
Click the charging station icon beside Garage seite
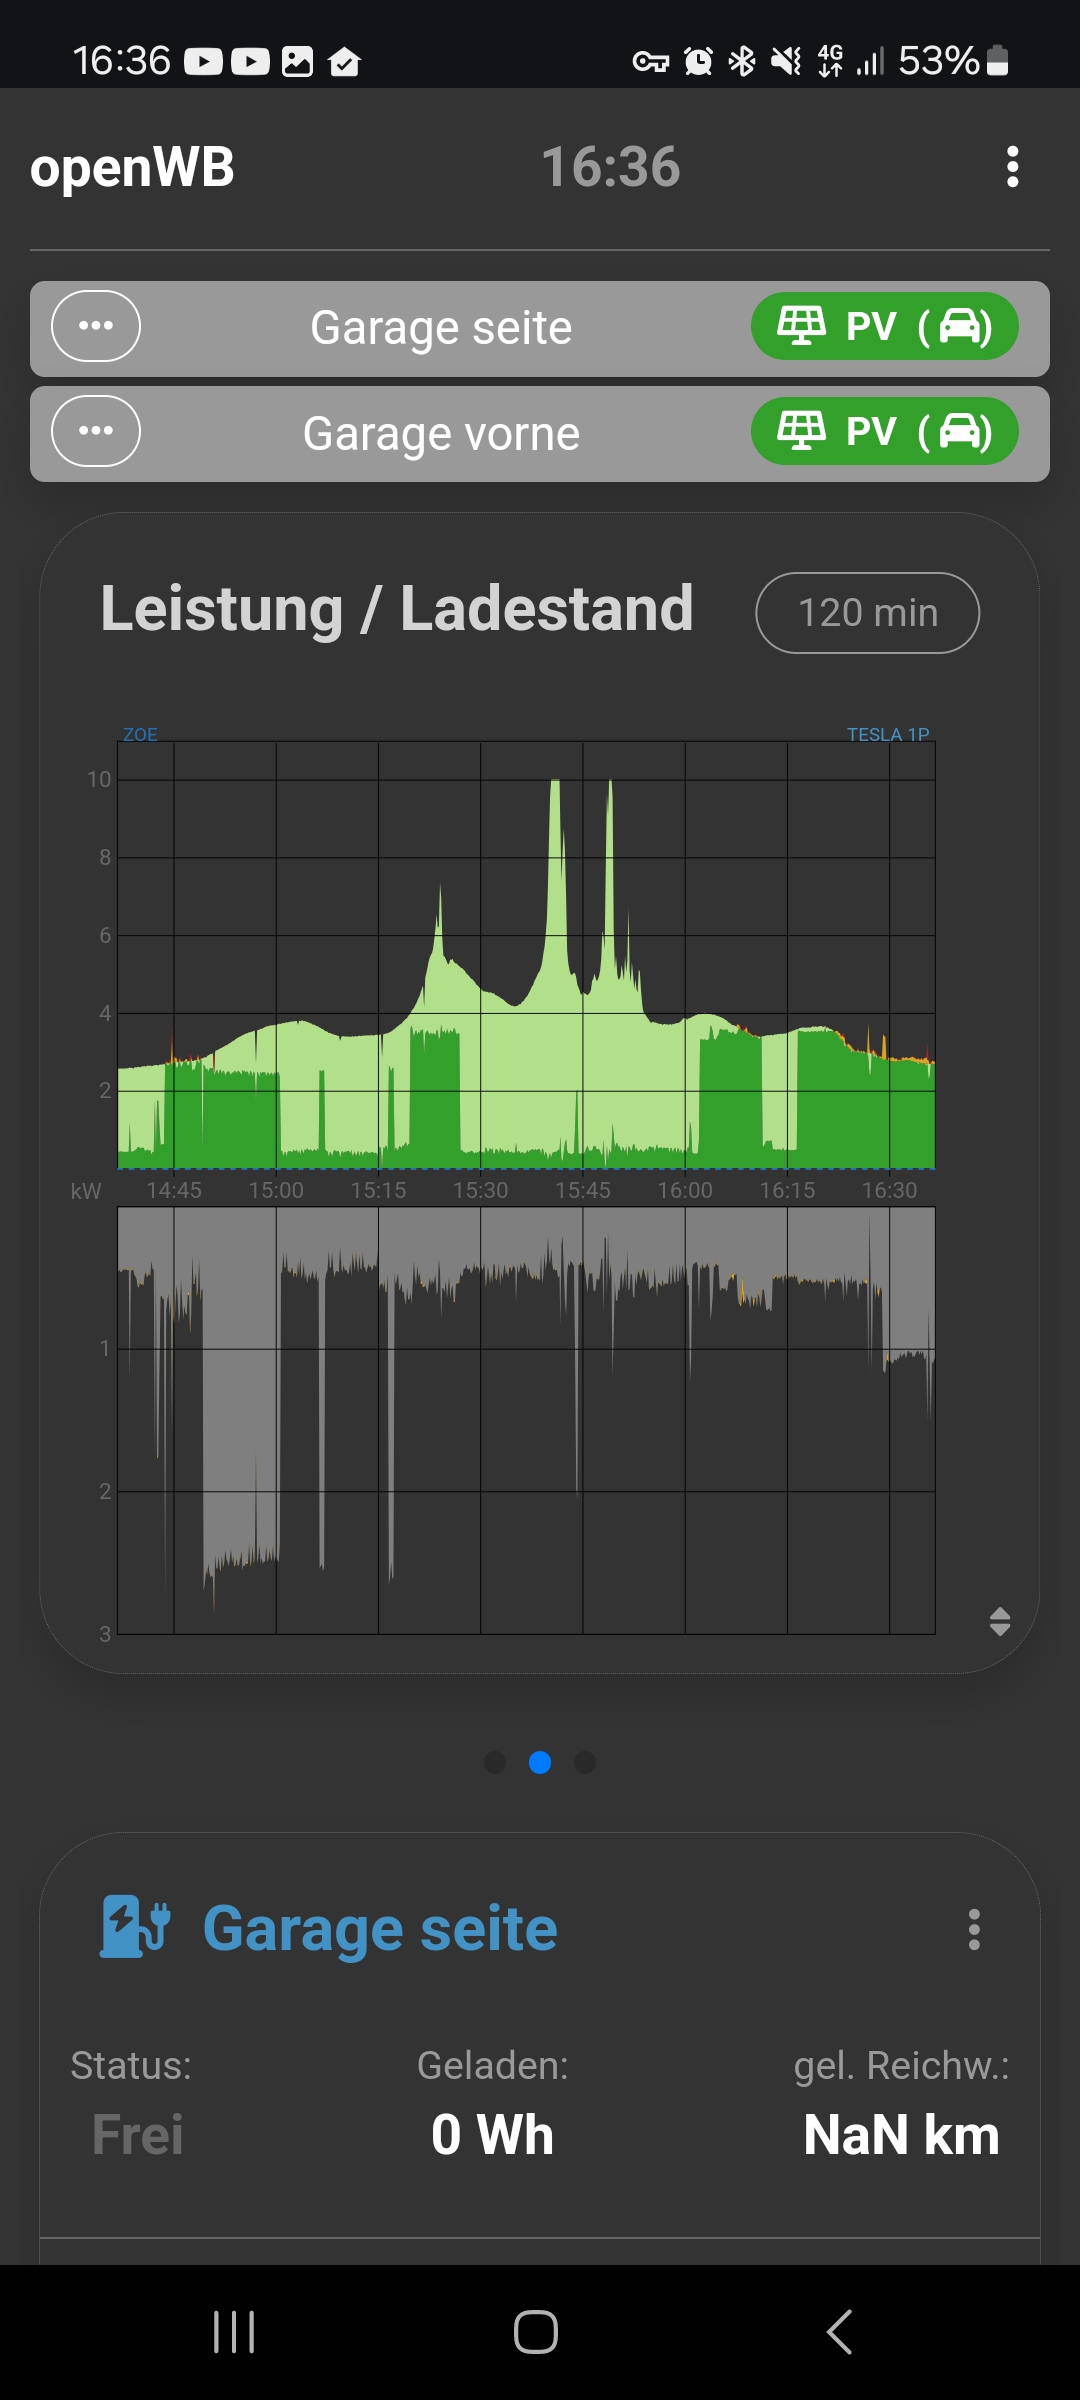coord(135,1927)
